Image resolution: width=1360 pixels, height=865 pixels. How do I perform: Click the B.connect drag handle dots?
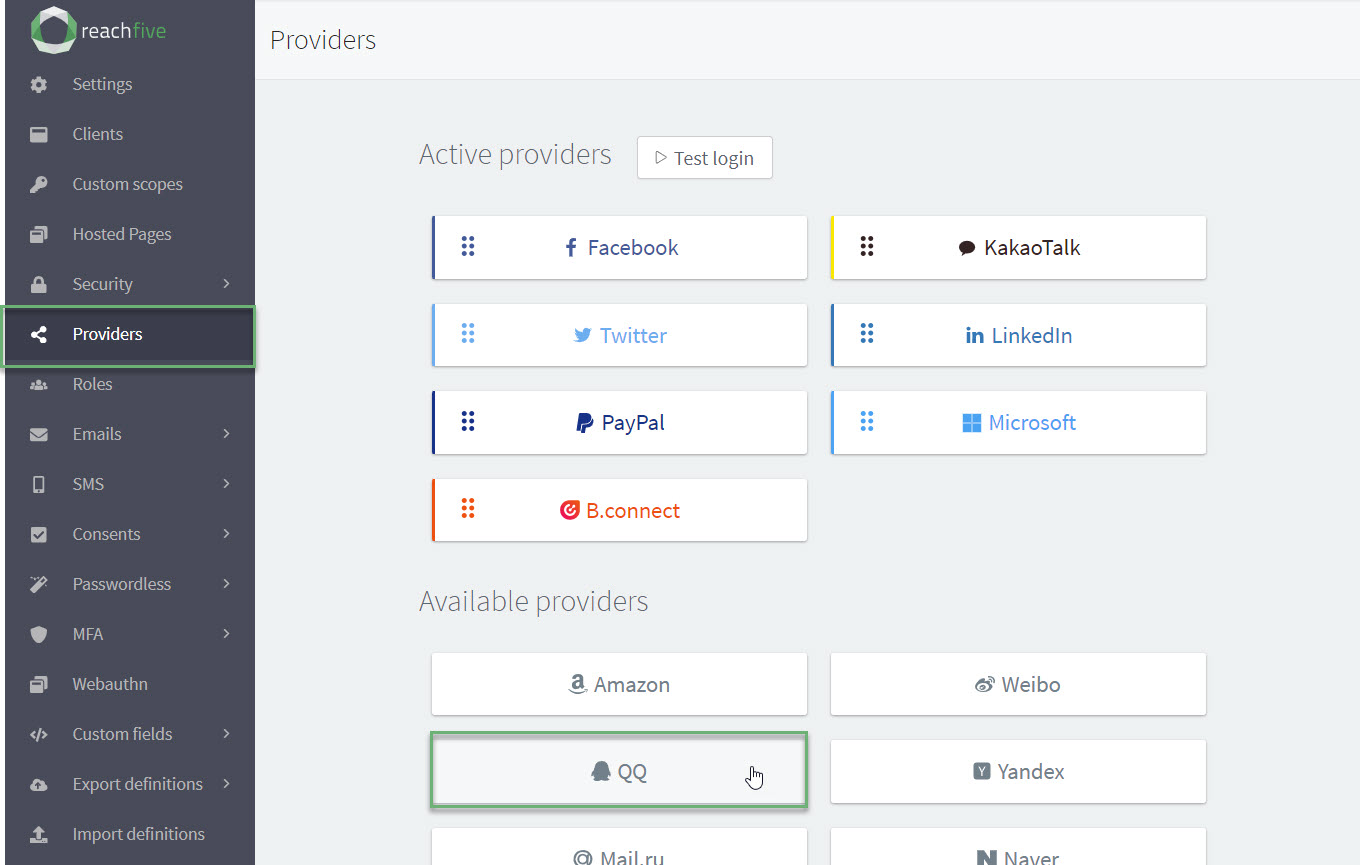pyautogui.click(x=468, y=509)
